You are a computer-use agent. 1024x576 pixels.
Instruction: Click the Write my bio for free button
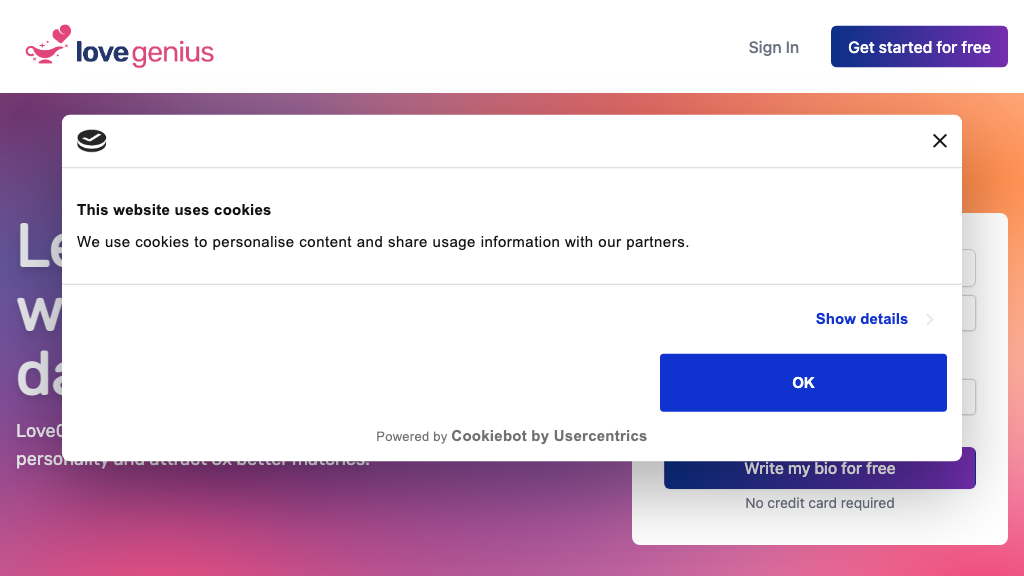pos(819,469)
